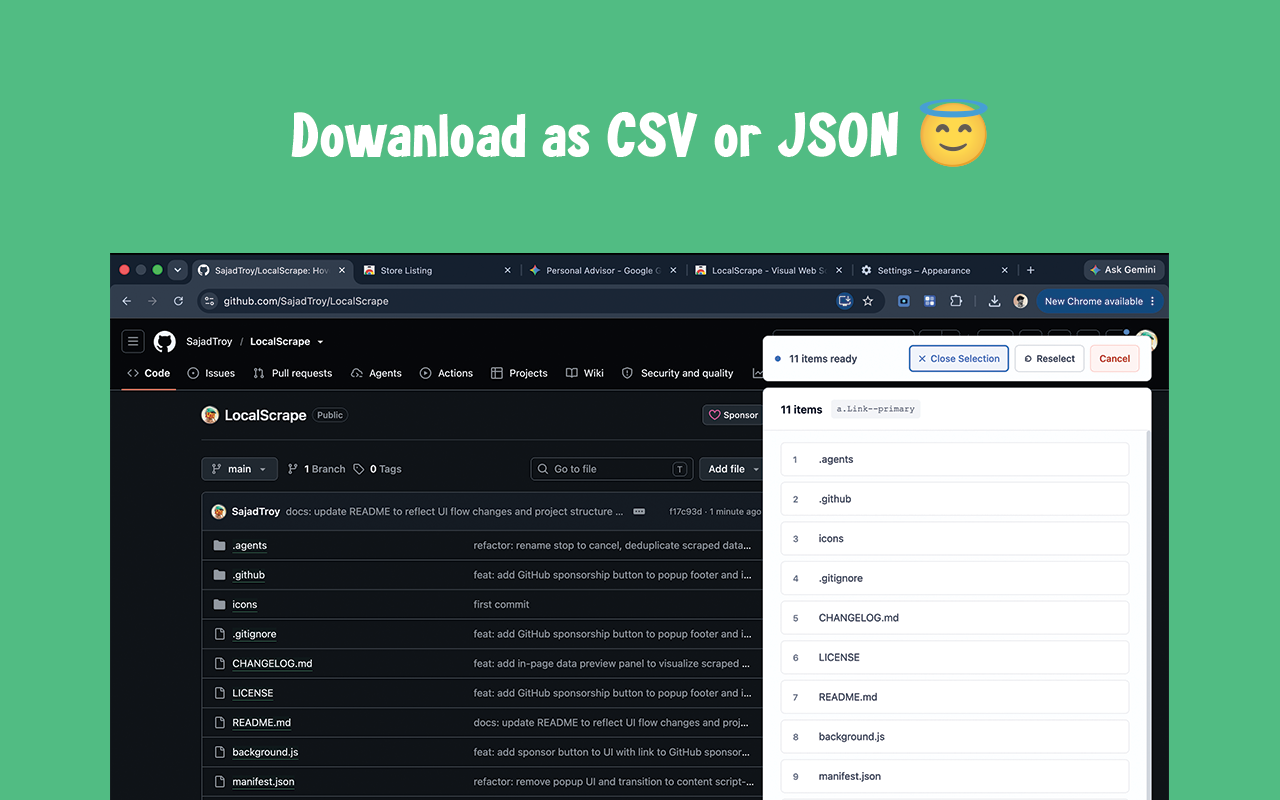This screenshot has width=1280, height=800.
Task: Switch to the Issues tab
Action: pos(211,373)
